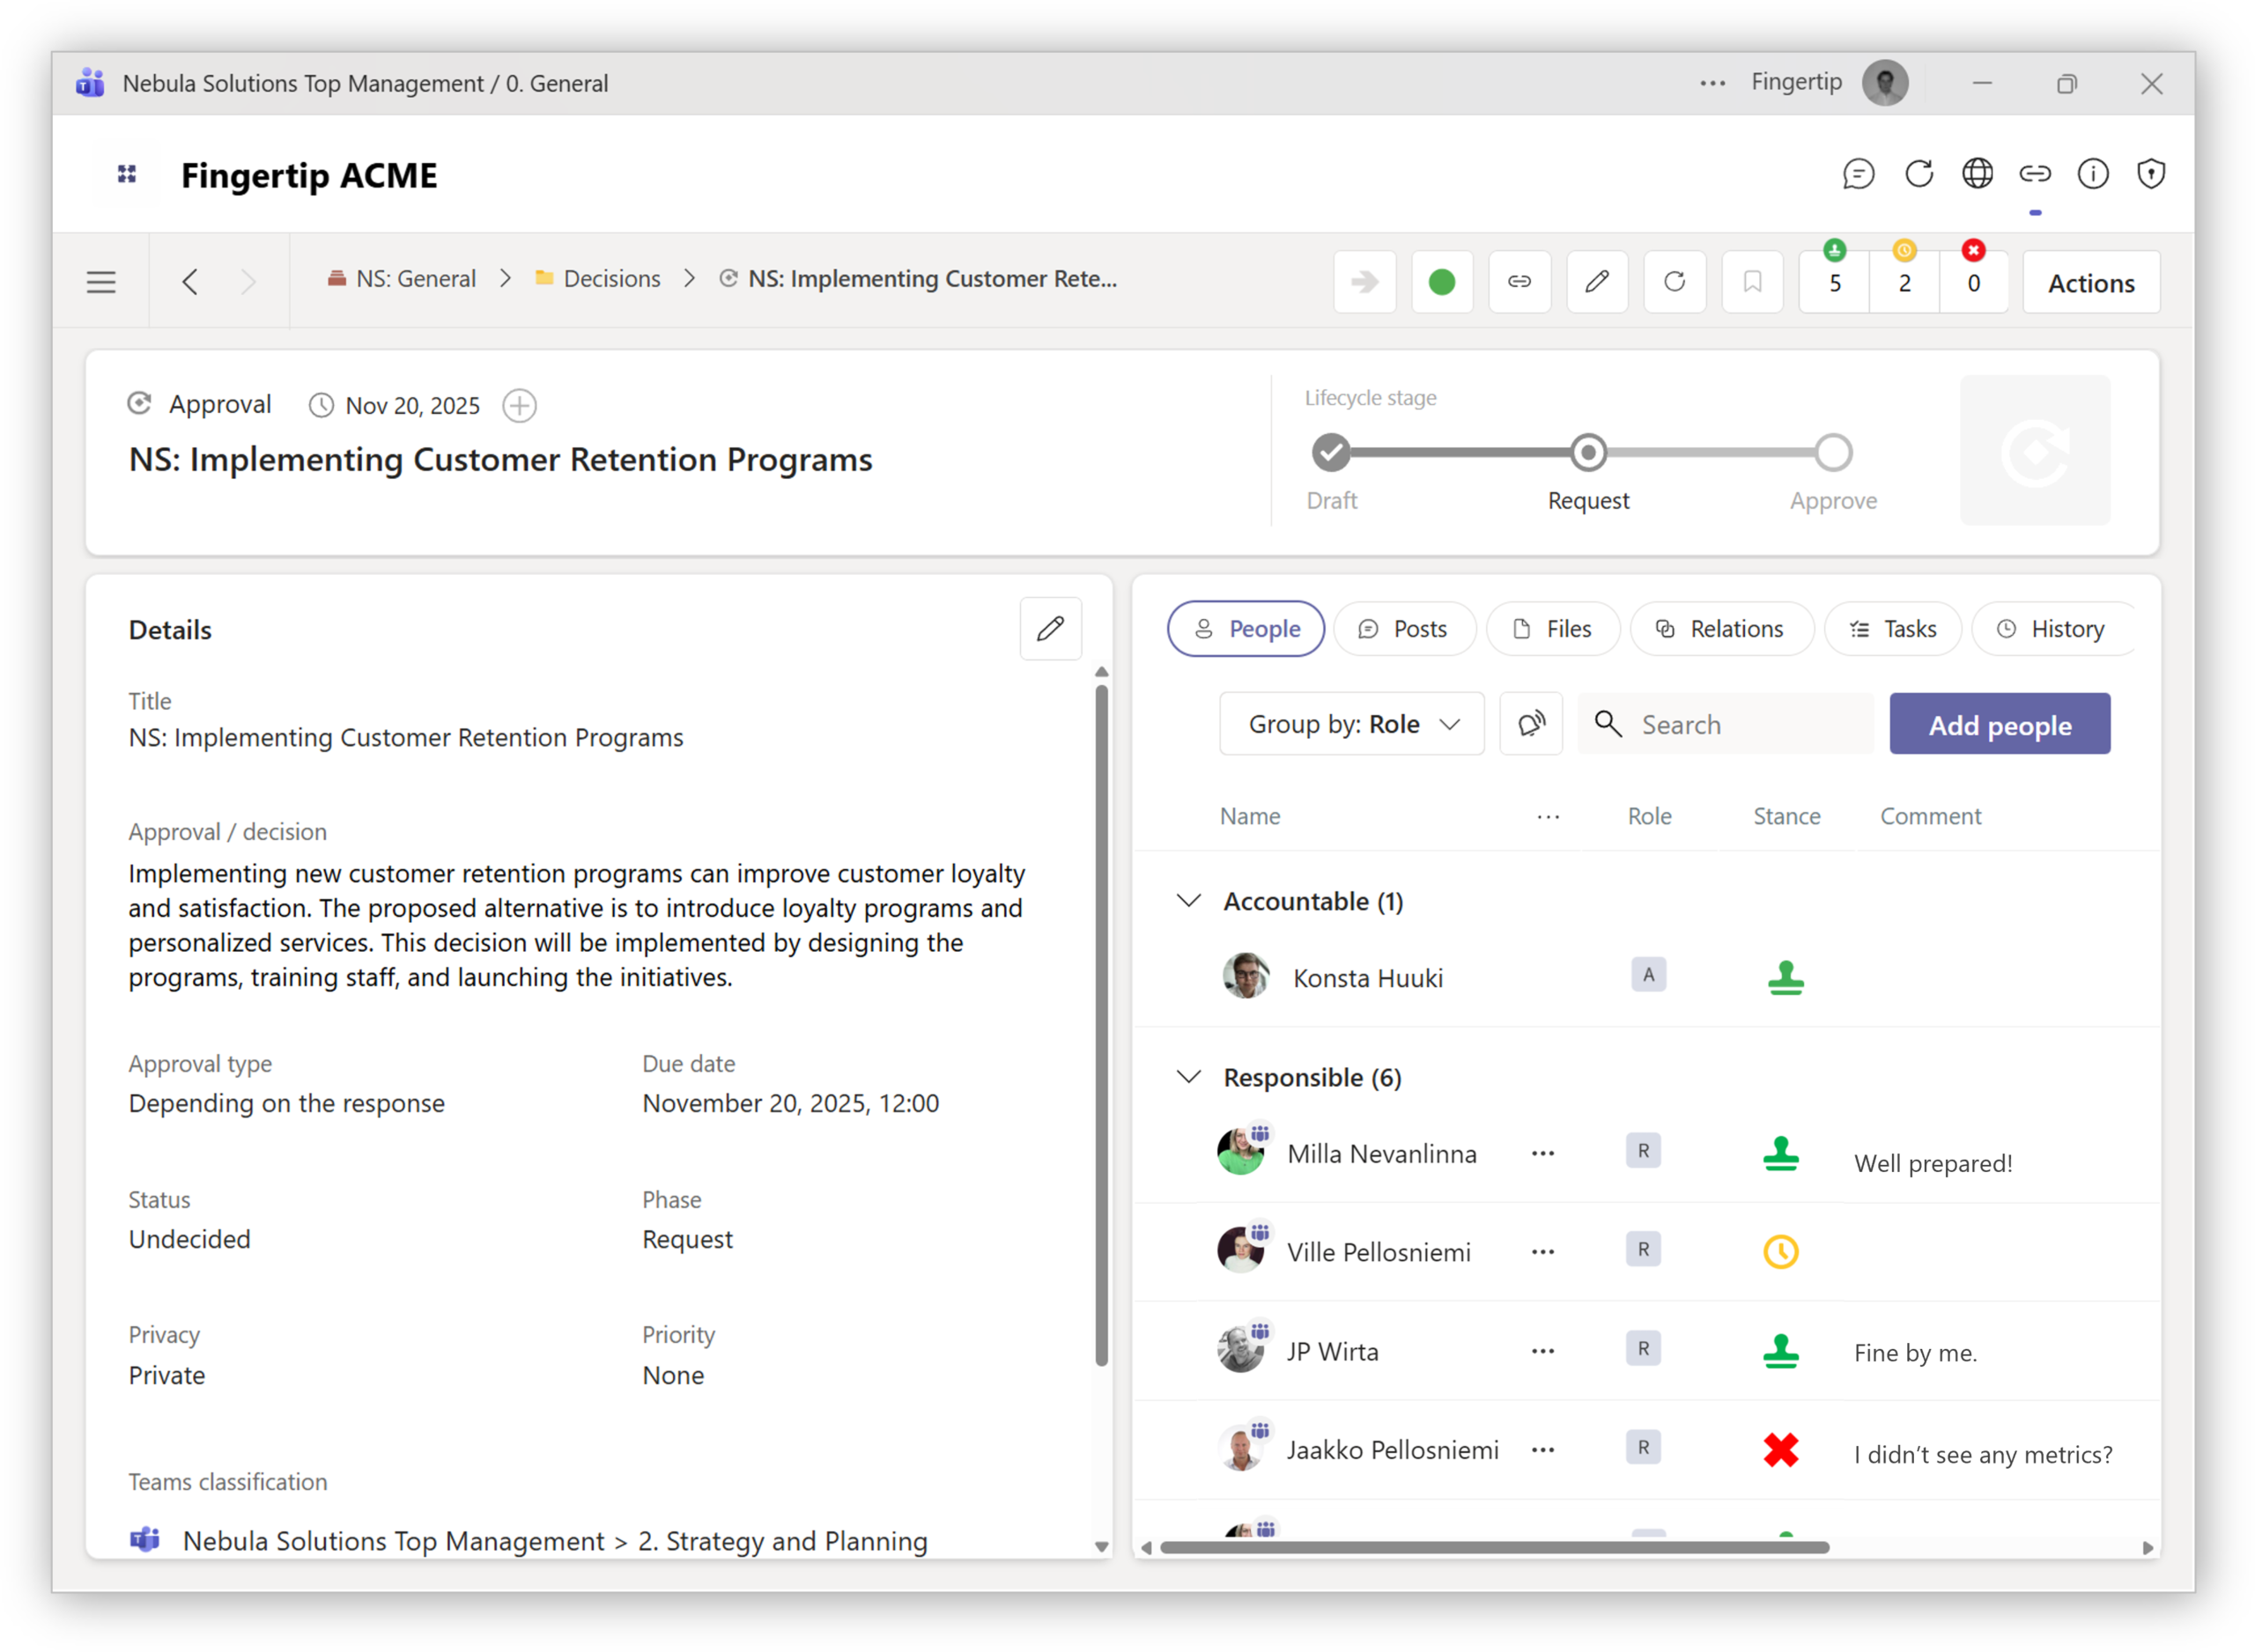This screenshot has width=2255, height=1652.
Task: Click the info circle icon
Action: (2093, 174)
